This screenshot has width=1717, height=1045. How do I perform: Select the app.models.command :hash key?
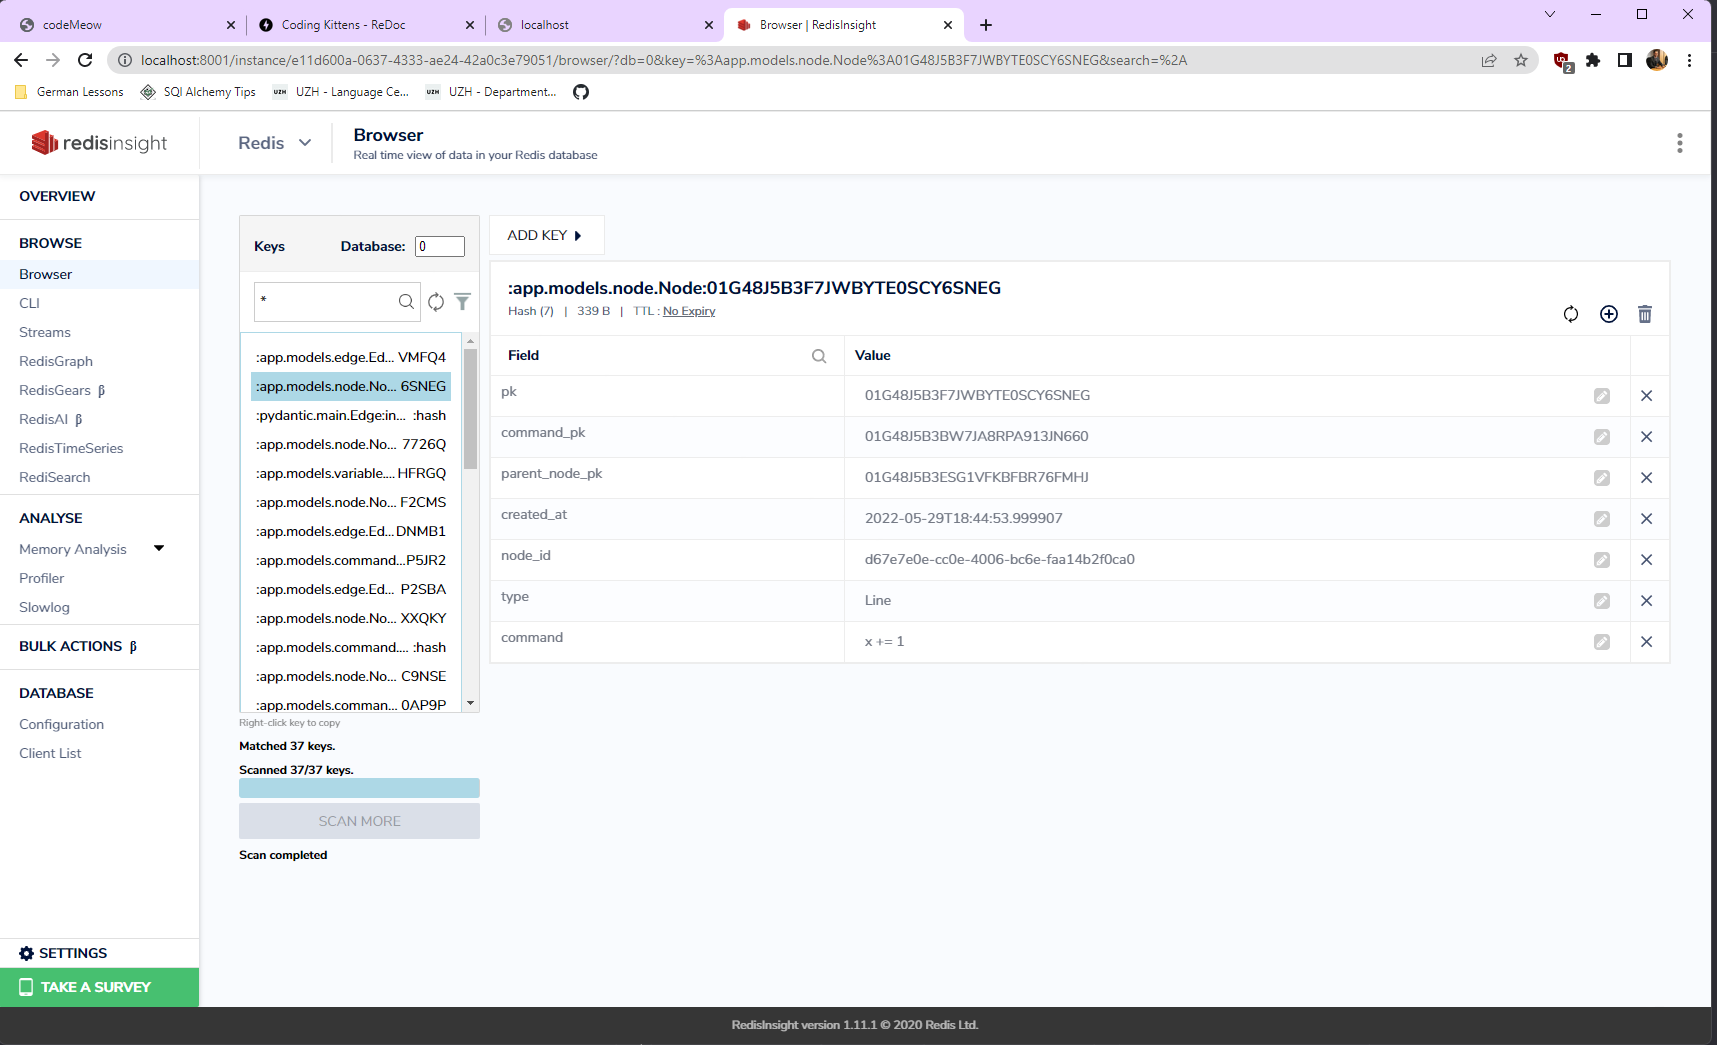click(x=351, y=647)
